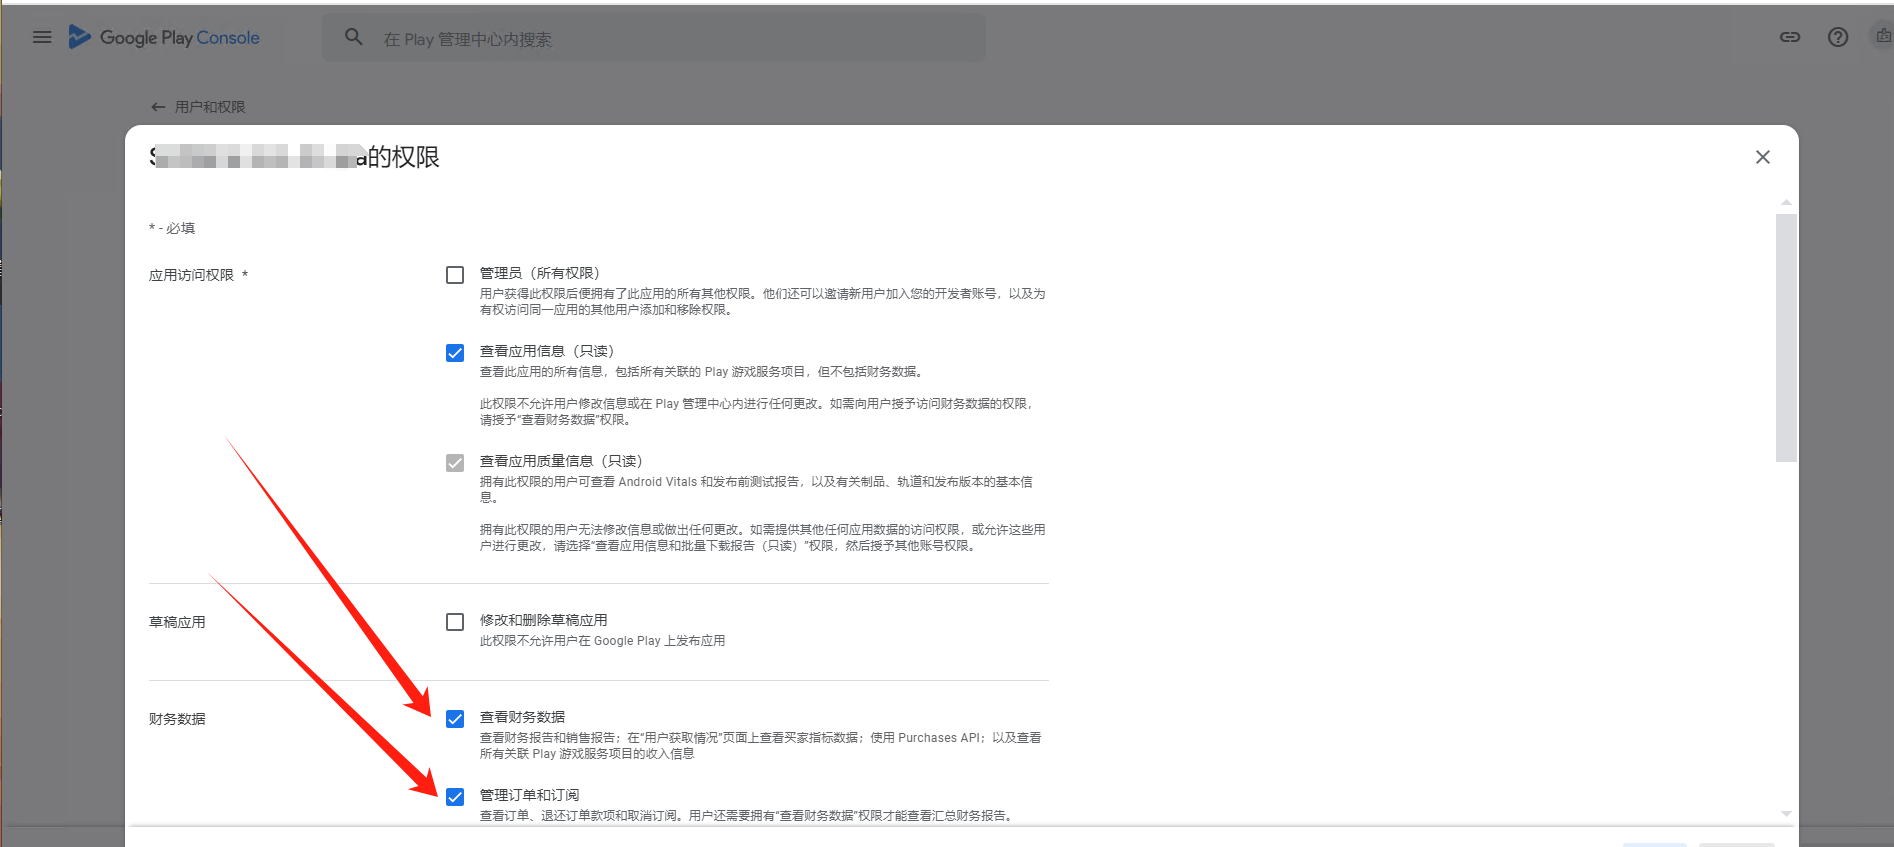Viewport: 1894px width, 847px height.
Task: Toggle the greyed 查看应用质量信息 checkbox
Action: 455,463
